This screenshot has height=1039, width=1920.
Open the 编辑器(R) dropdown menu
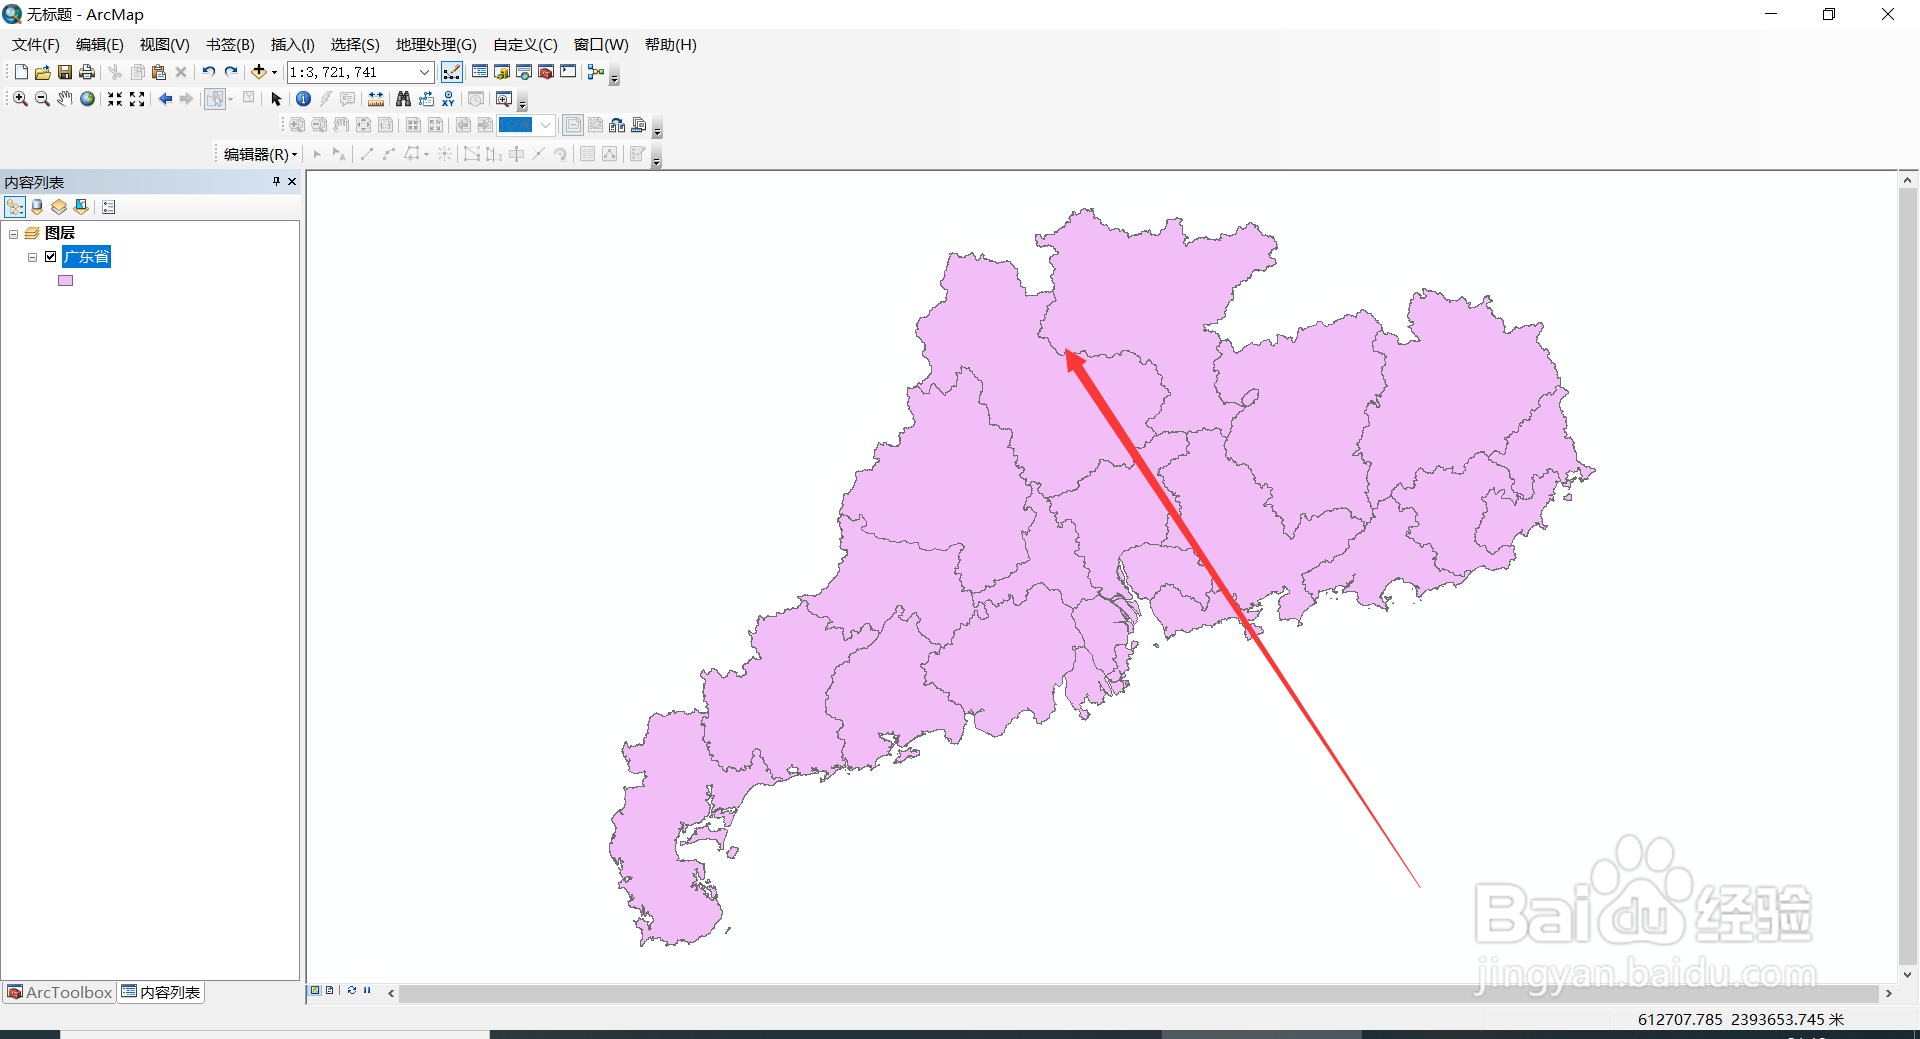coord(260,154)
